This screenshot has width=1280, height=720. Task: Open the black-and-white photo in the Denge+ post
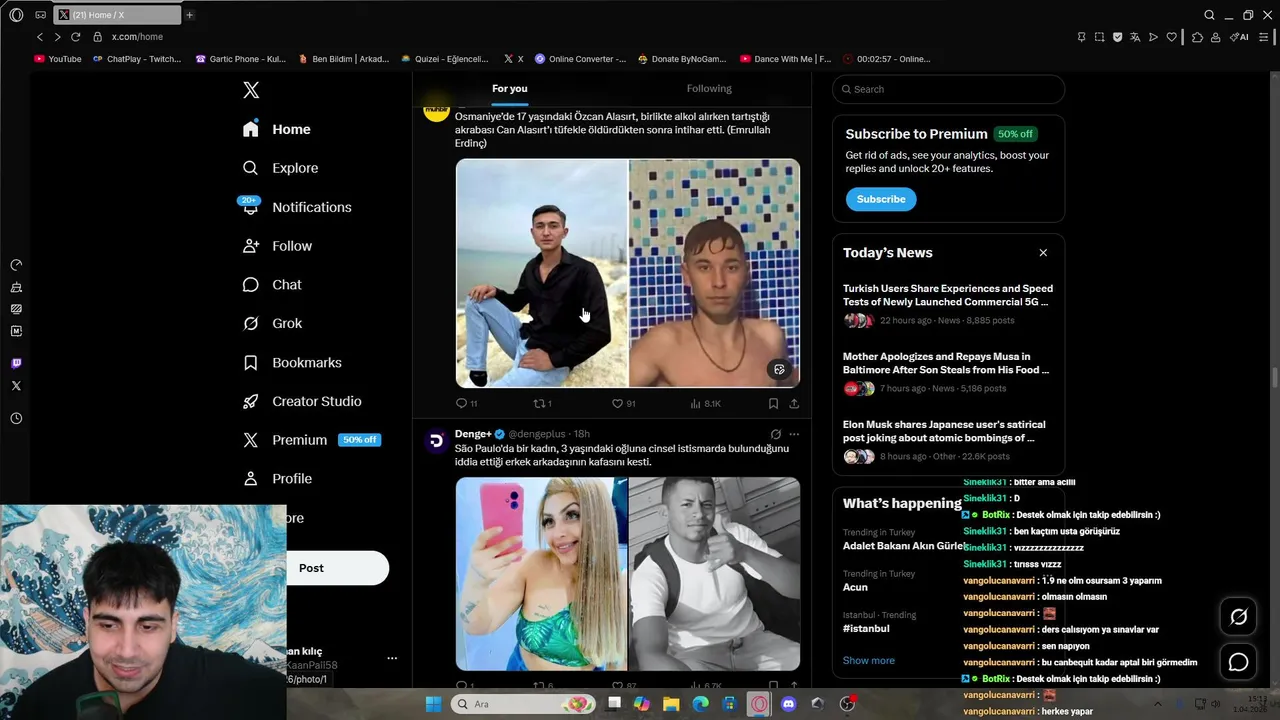(x=714, y=574)
